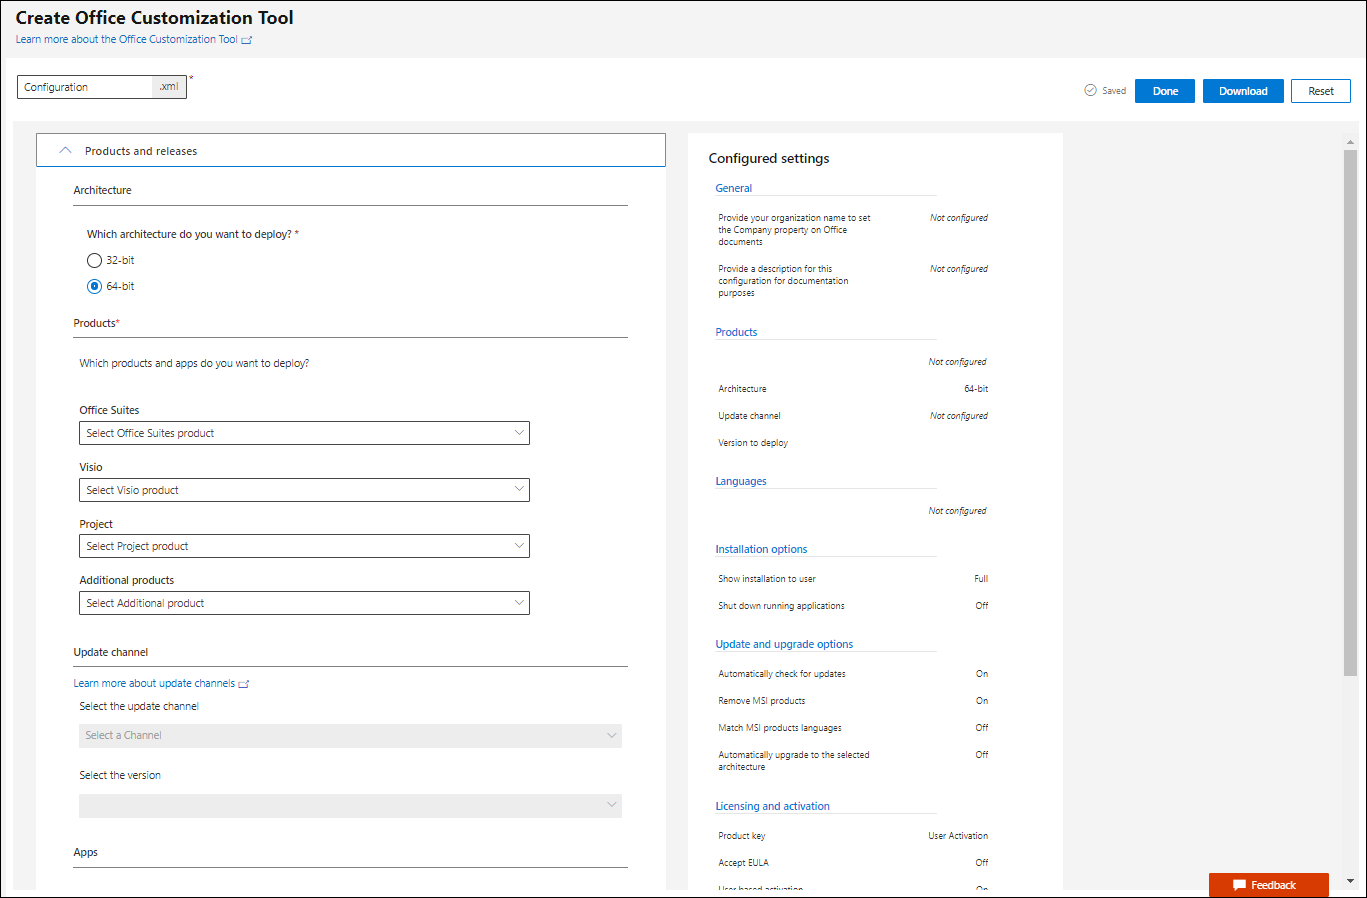The width and height of the screenshot is (1367, 898).
Task: Jump to Licensing and activation section
Action: point(772,806)
